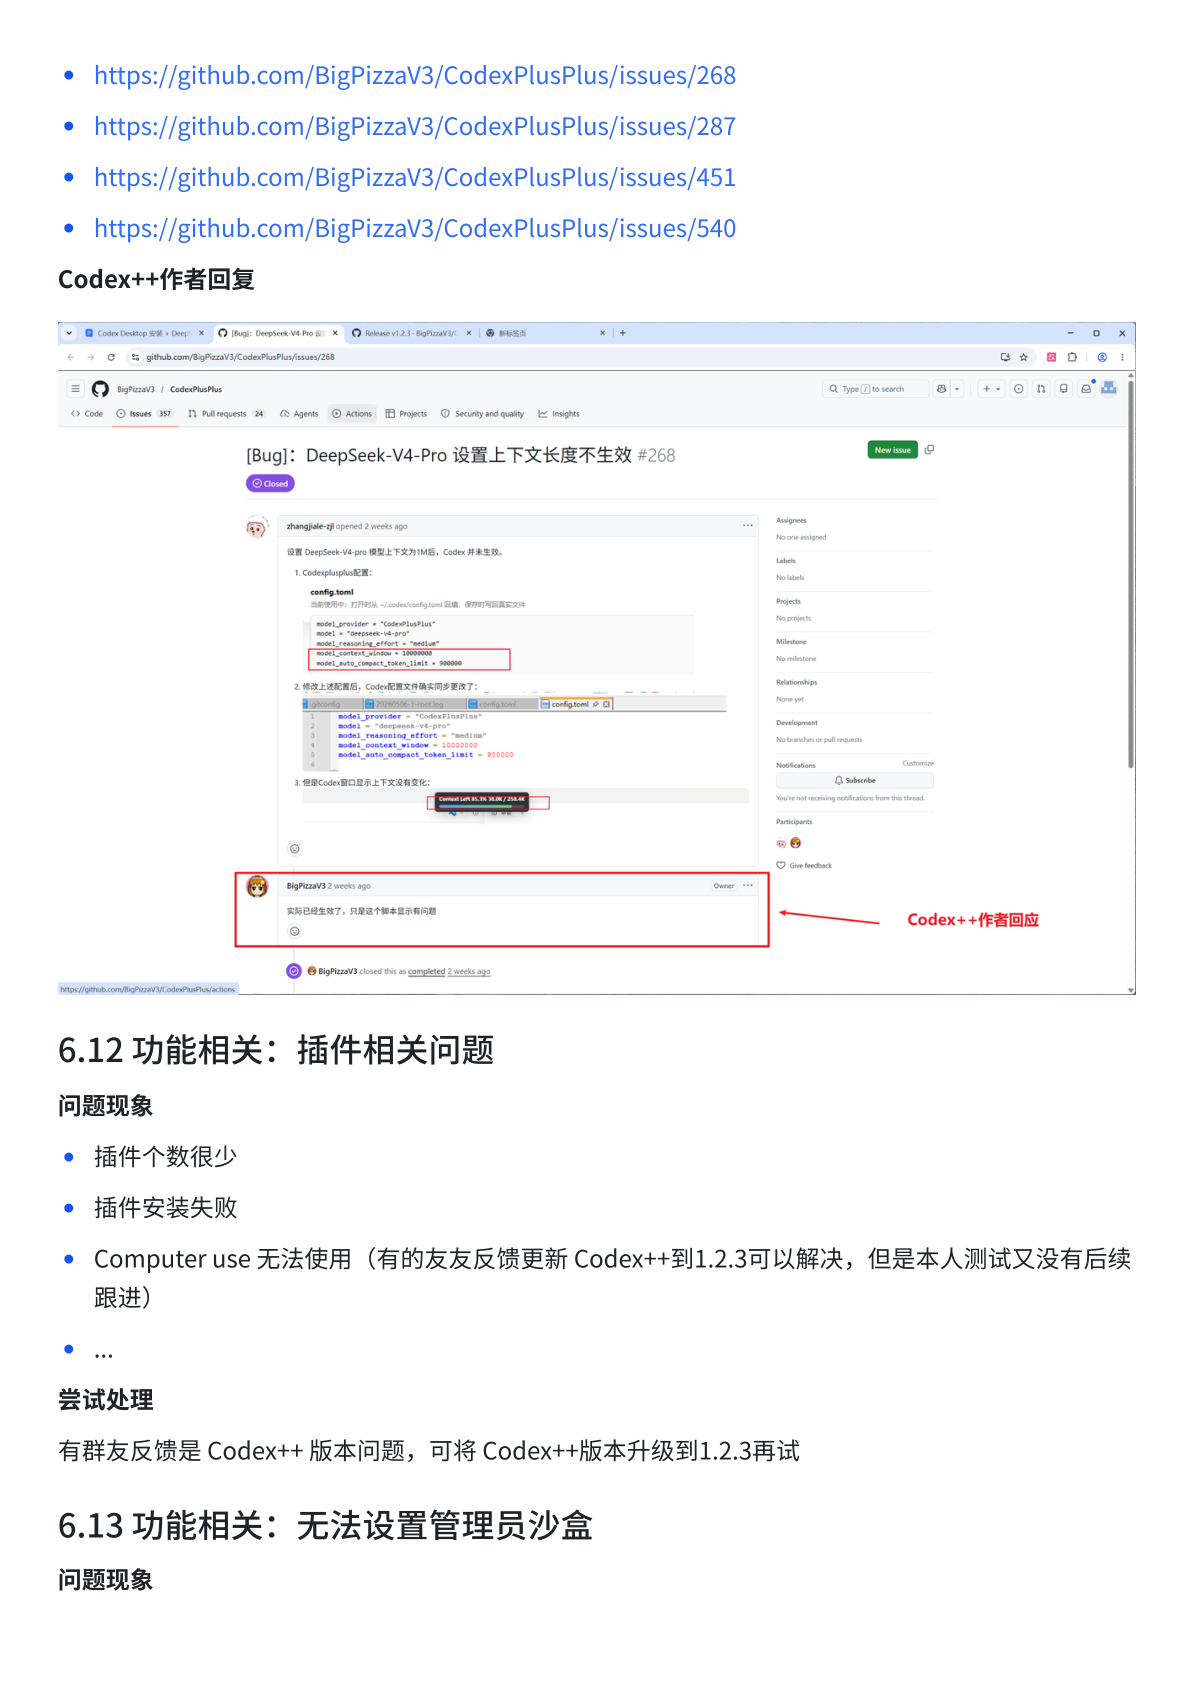
Task: Open the repository Code tab
Action: coord(87,414)
